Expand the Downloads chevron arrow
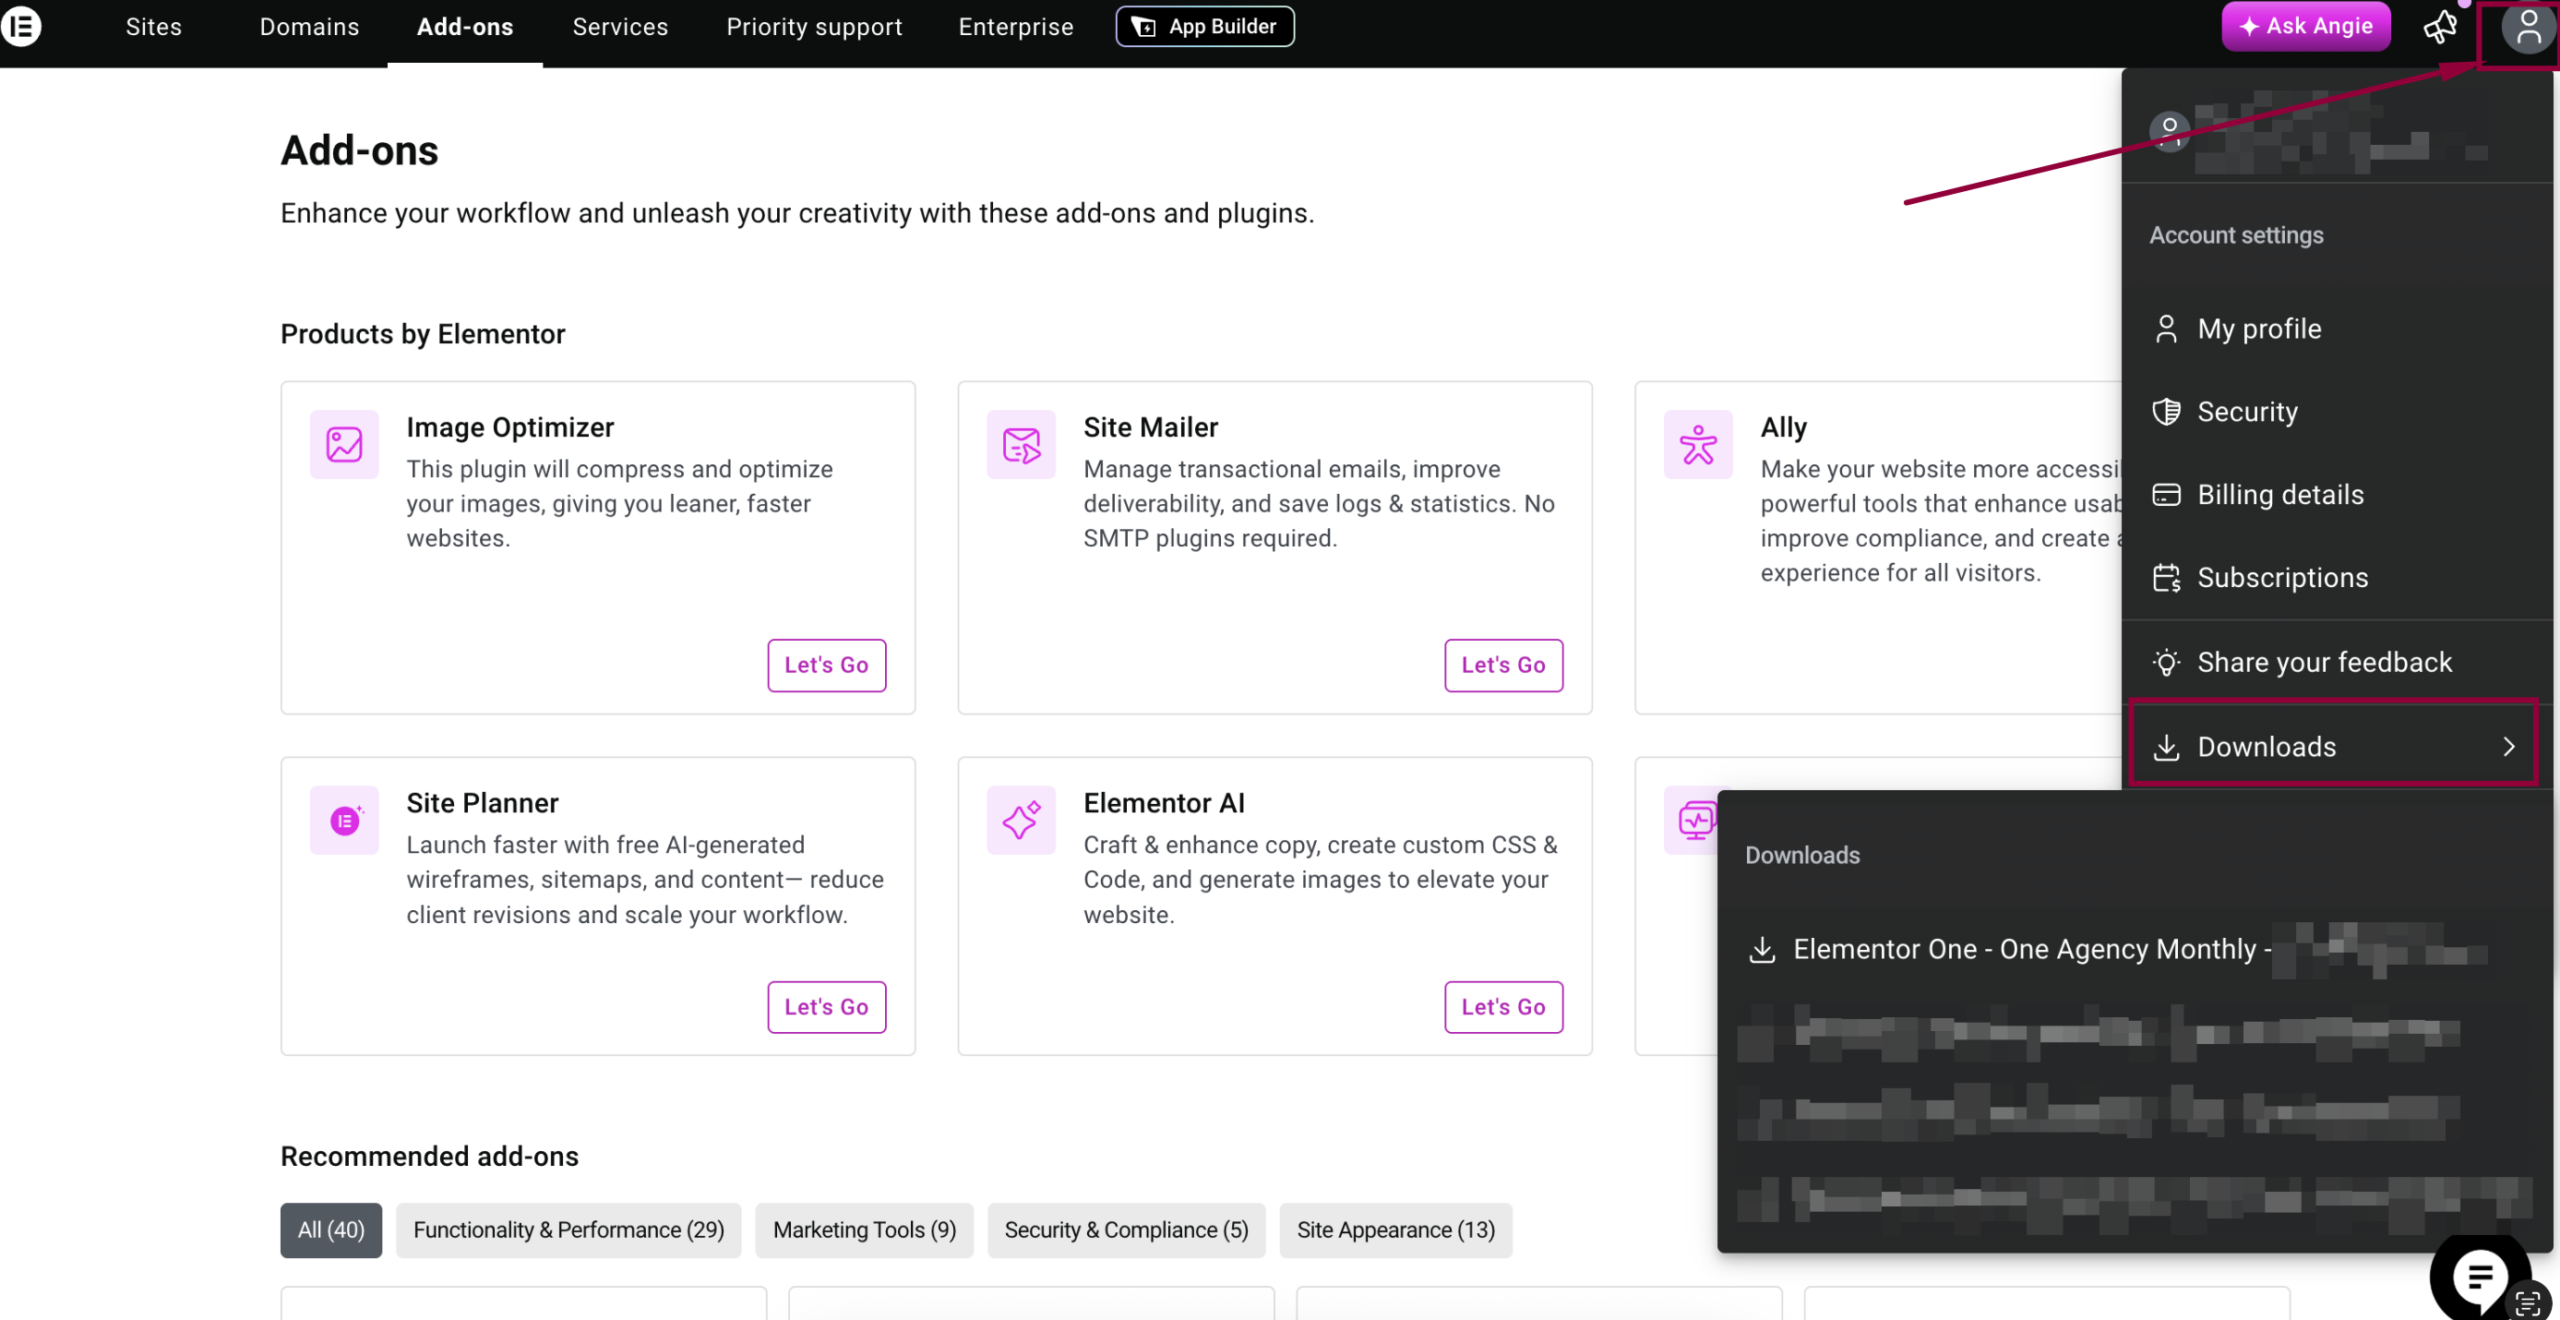The height and width of the screenshot is (1320, 2560). (x=2509, y=746)
